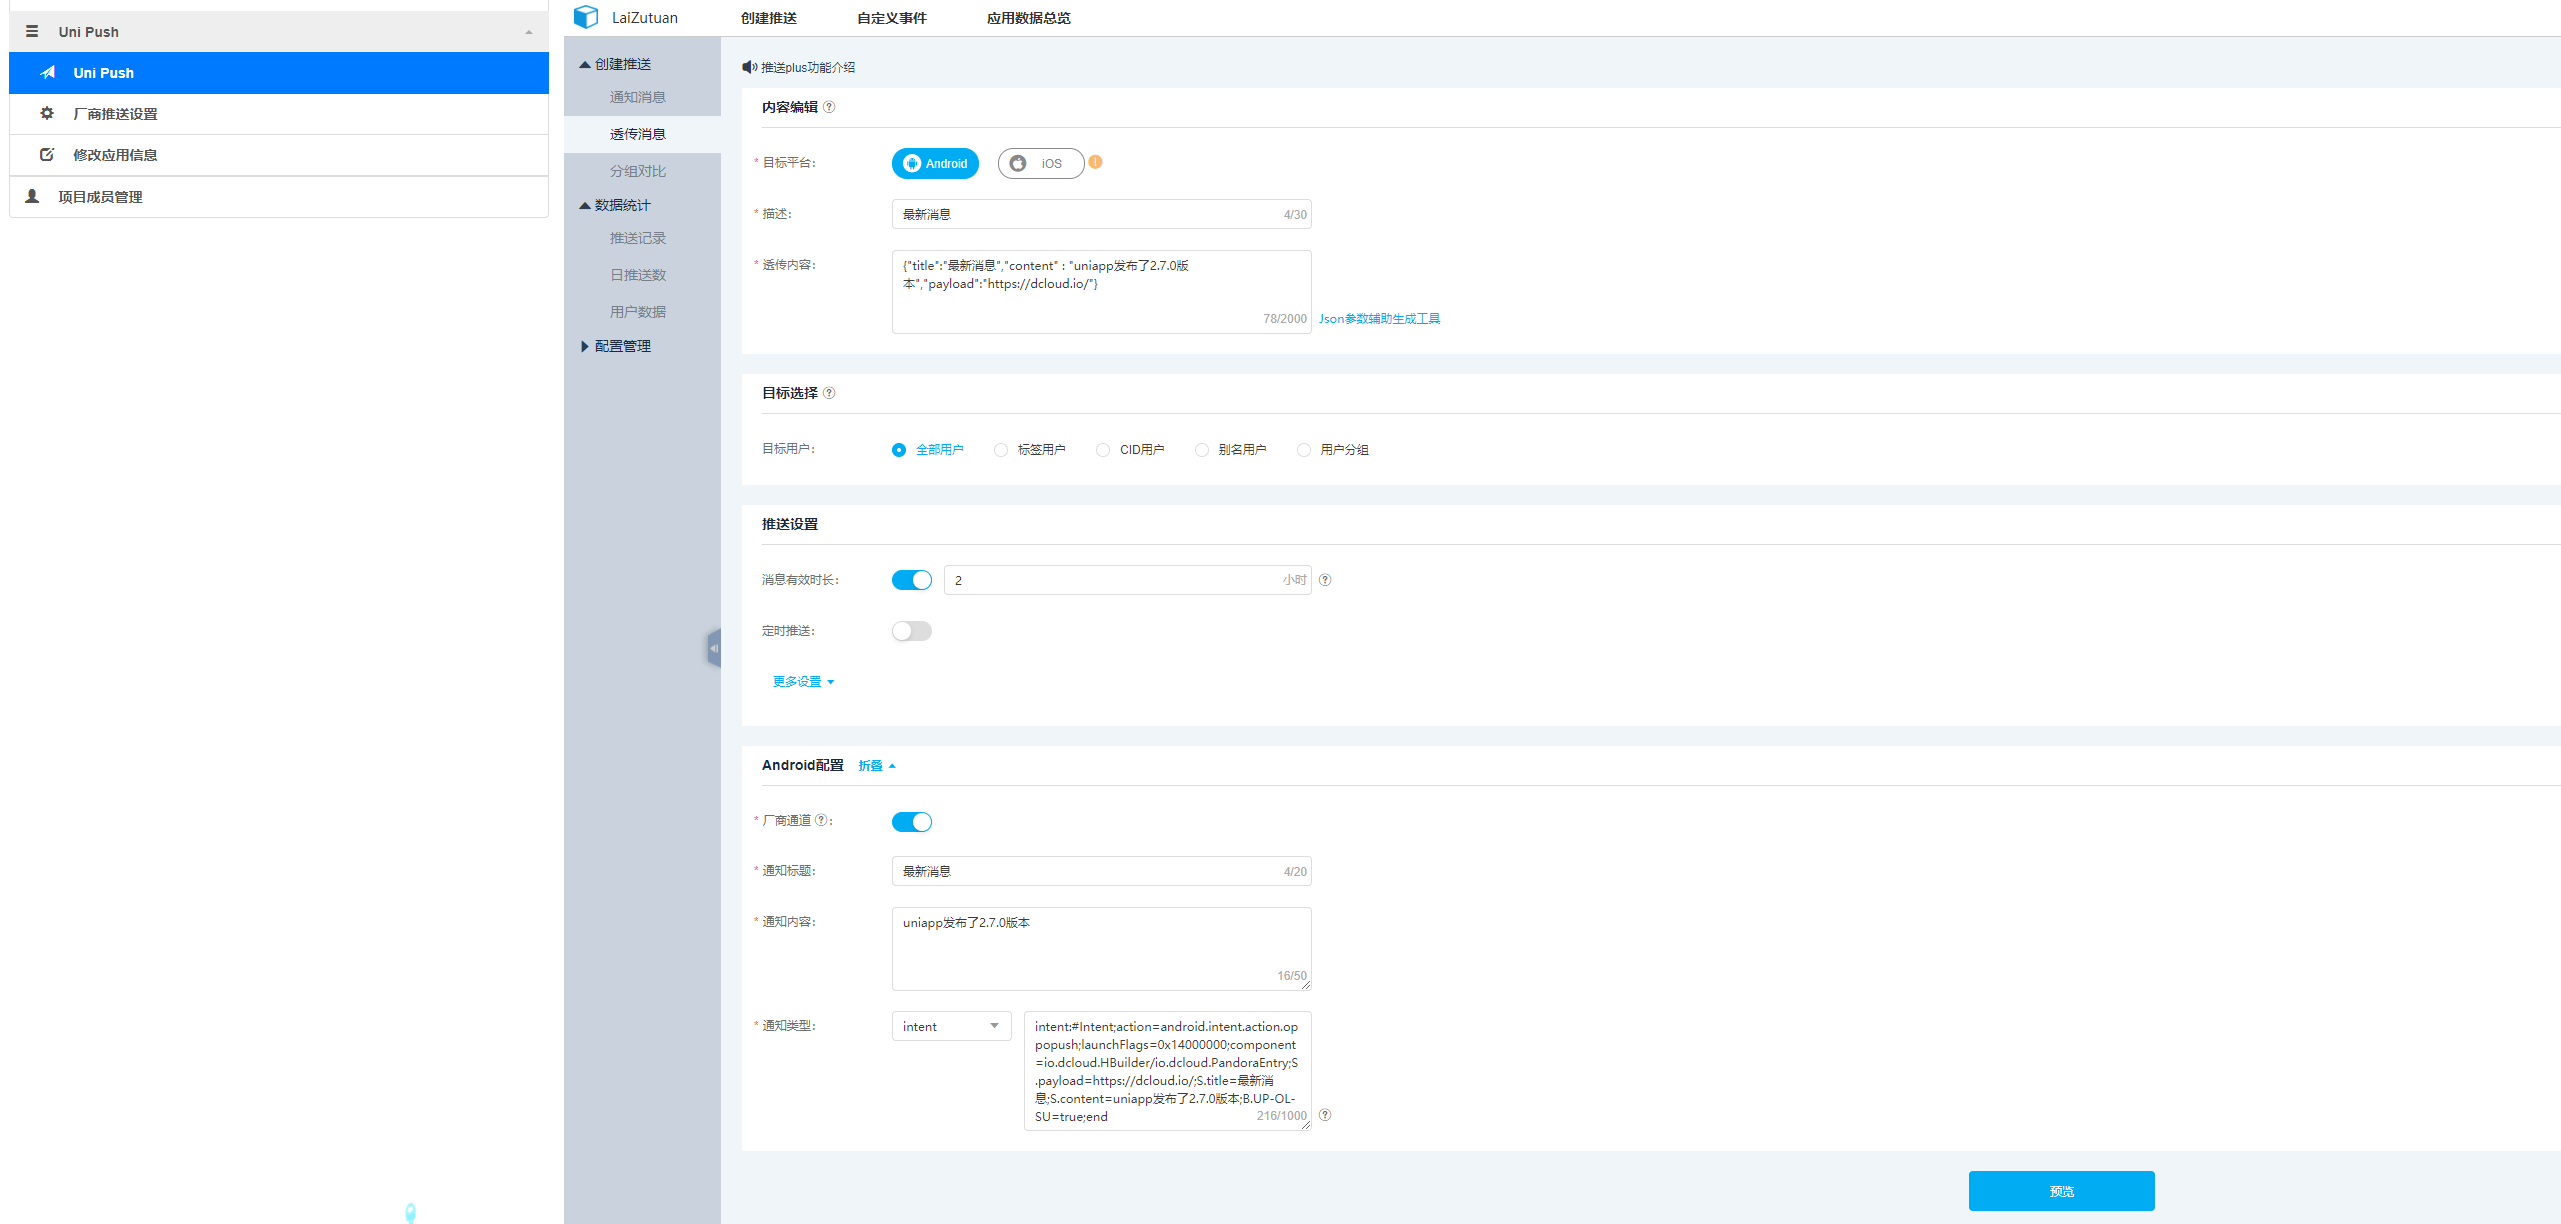Click the paper plane icon on Uni Push
Image resolution: width=2561 pixels, height=1224 pixels.
pyautogui.click(x=47, y=72)
